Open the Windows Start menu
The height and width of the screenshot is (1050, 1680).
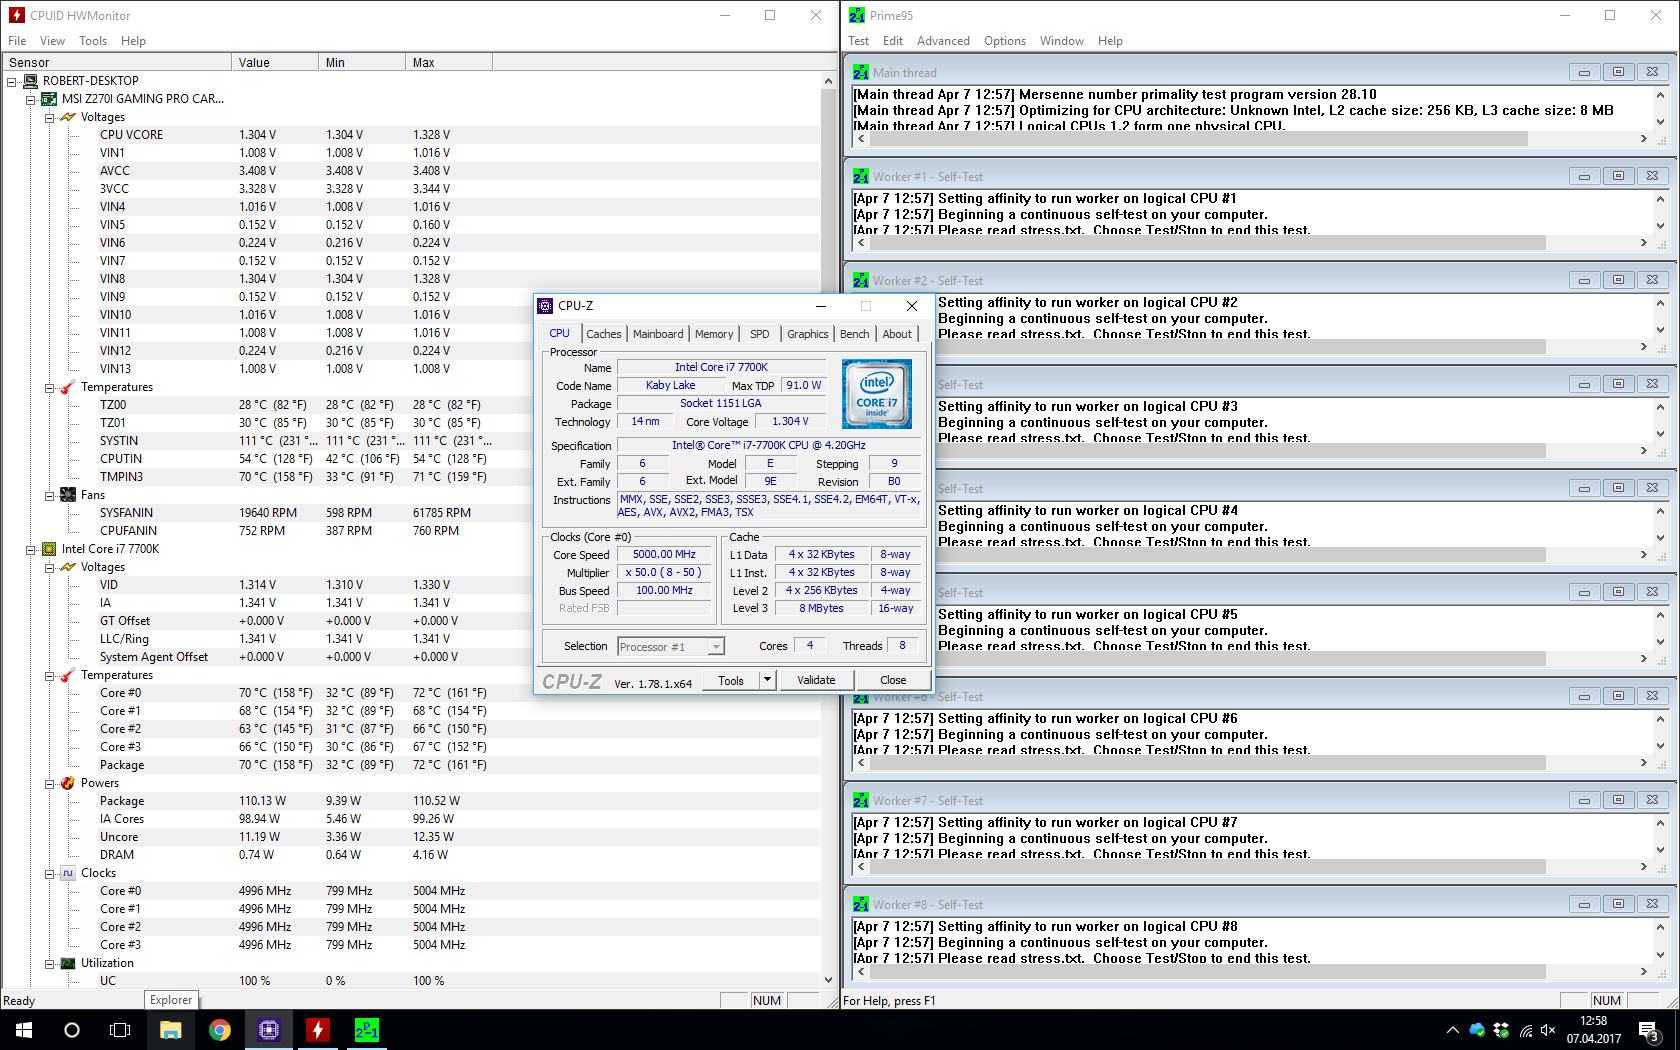pyautogui.click(x=24, y=1030)
